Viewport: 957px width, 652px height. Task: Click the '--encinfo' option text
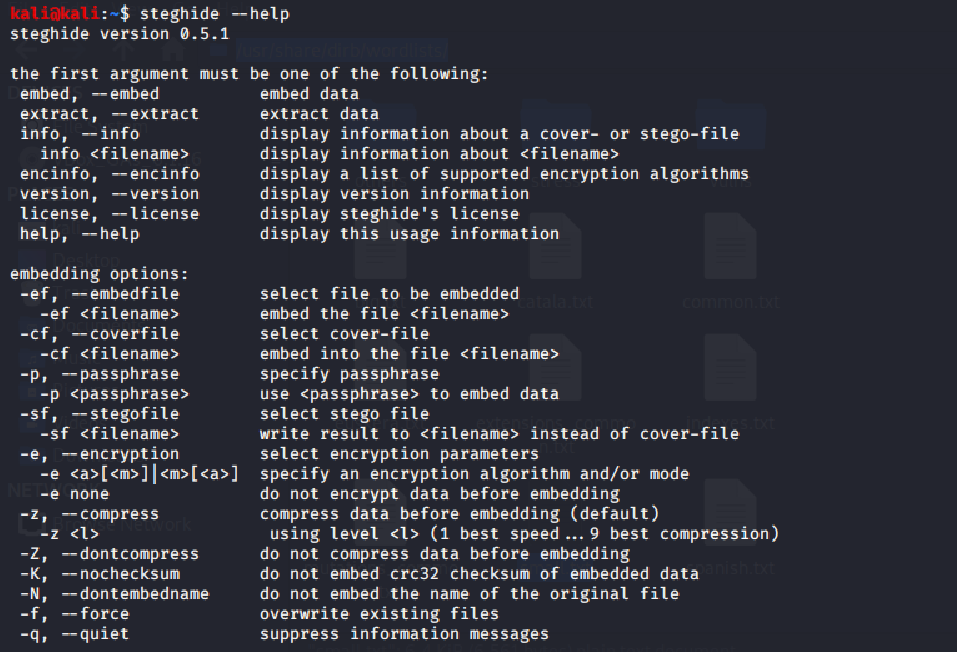(x=155, y=173)
